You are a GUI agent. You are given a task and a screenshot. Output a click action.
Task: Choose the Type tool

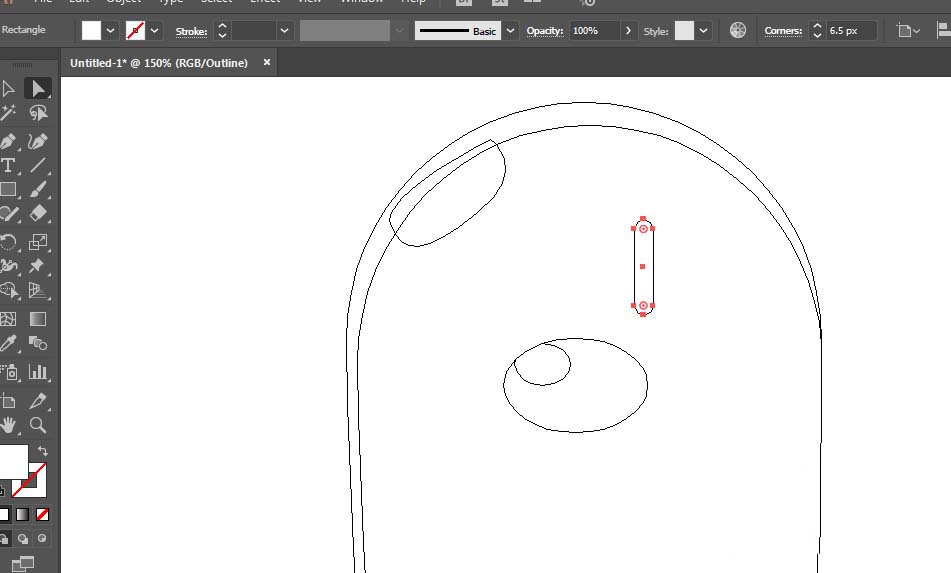9,166
